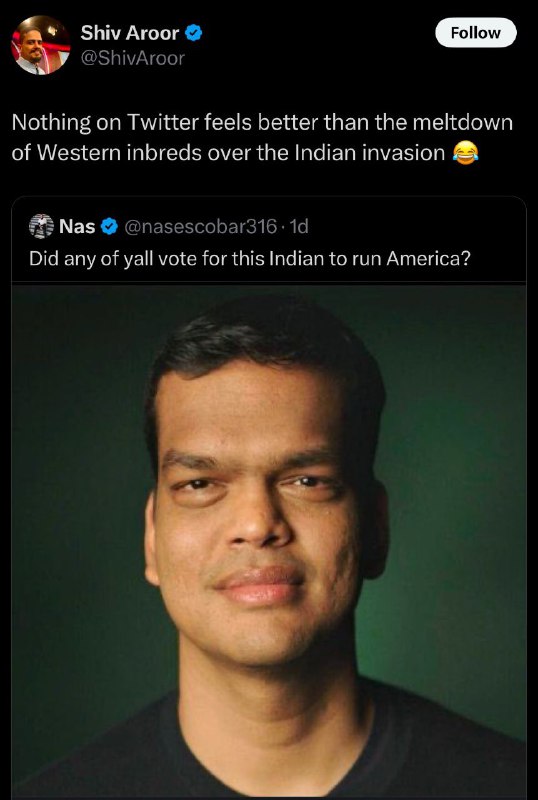Open the @ShivAroor handle
This screenshot has width=538, height=800.
click(x=133, y=58)
